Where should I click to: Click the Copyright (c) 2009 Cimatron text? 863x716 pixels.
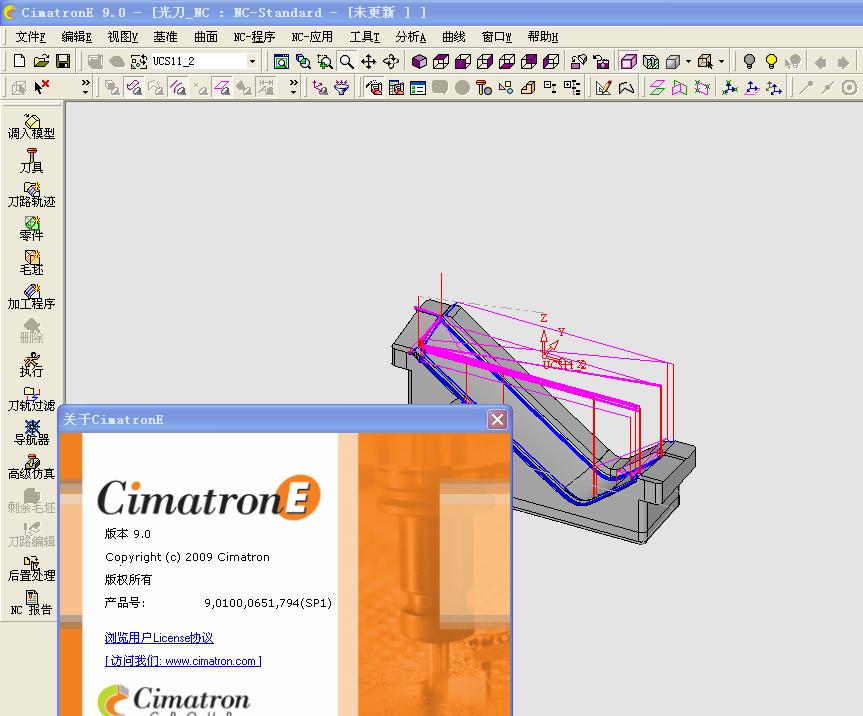(x=187, y=557)
